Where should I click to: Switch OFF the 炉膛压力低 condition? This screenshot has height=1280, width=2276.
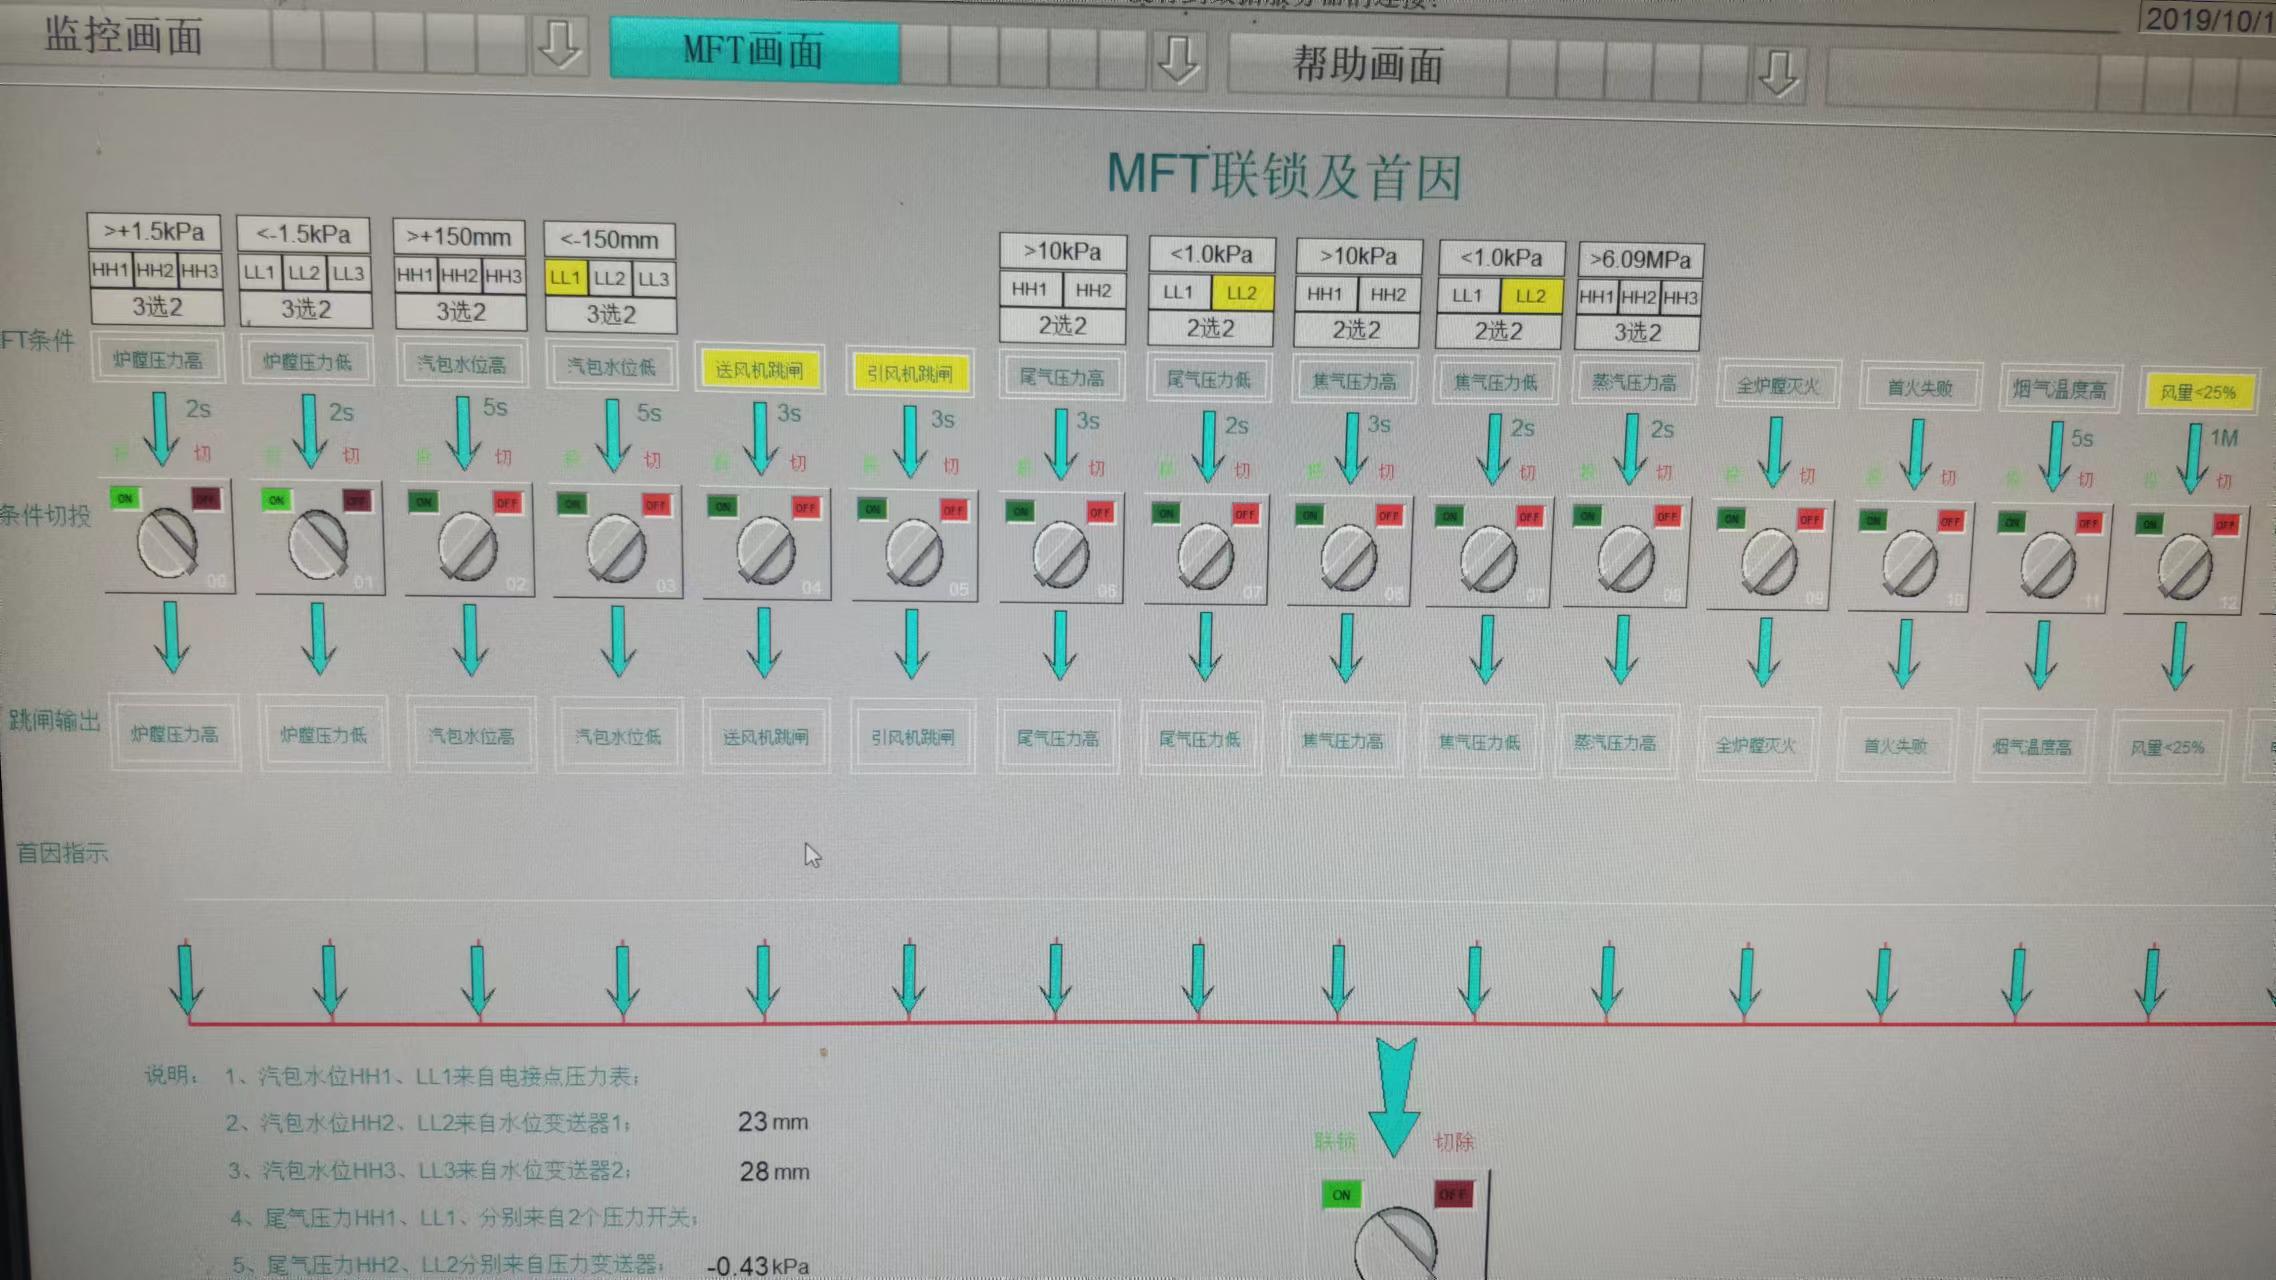click(356, 500)
